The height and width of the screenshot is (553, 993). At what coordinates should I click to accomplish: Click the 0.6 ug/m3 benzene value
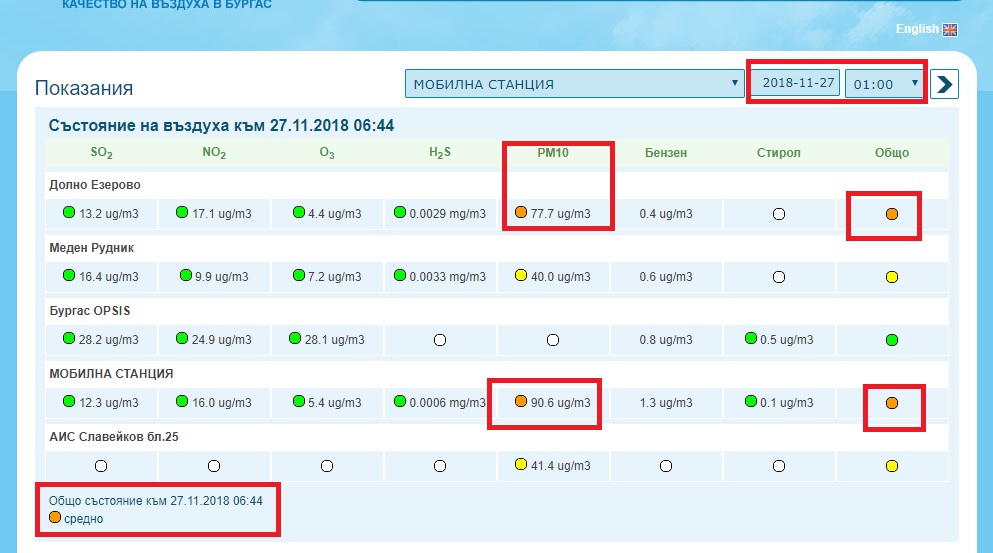click(666, 277)
